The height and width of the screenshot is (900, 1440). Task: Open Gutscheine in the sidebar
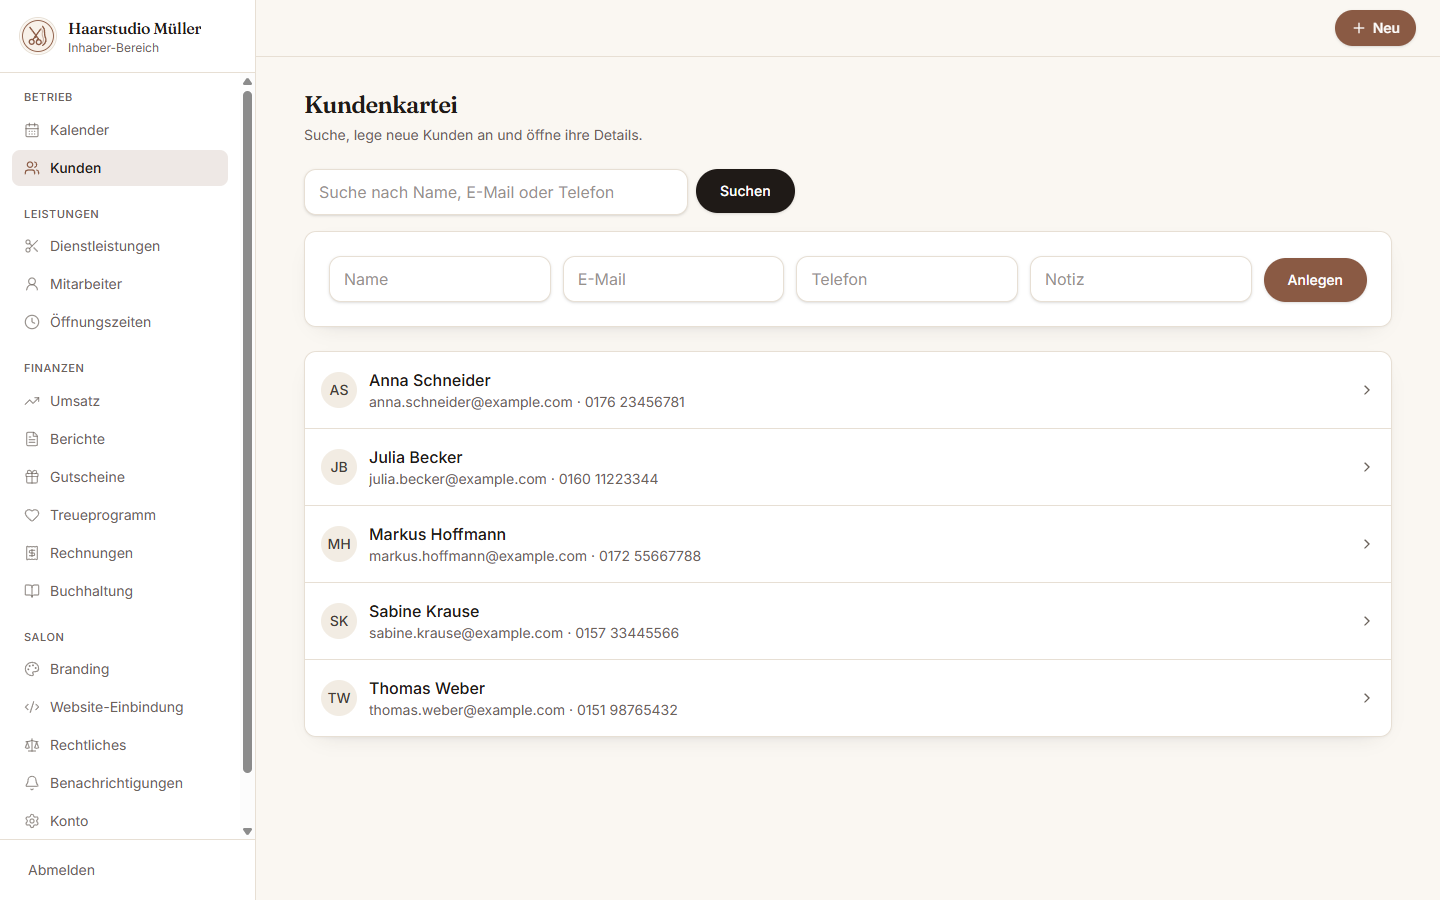[120, 477]
